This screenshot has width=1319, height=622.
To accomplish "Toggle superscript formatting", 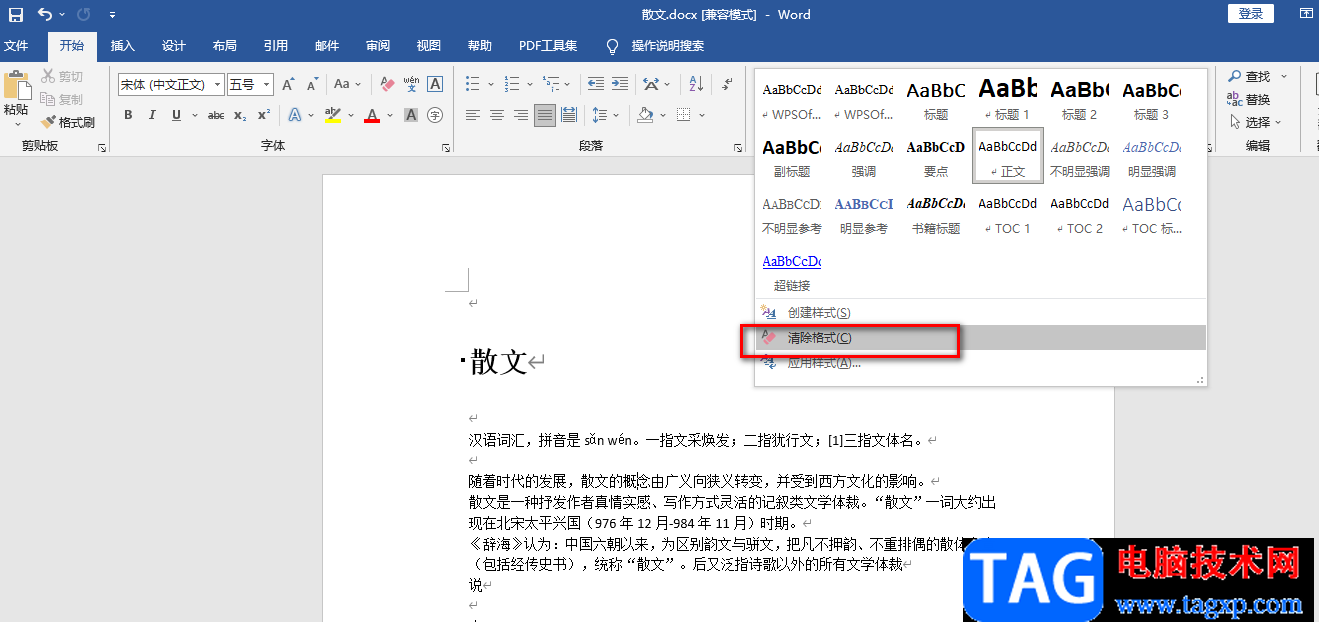I will [x=264, y=115].
